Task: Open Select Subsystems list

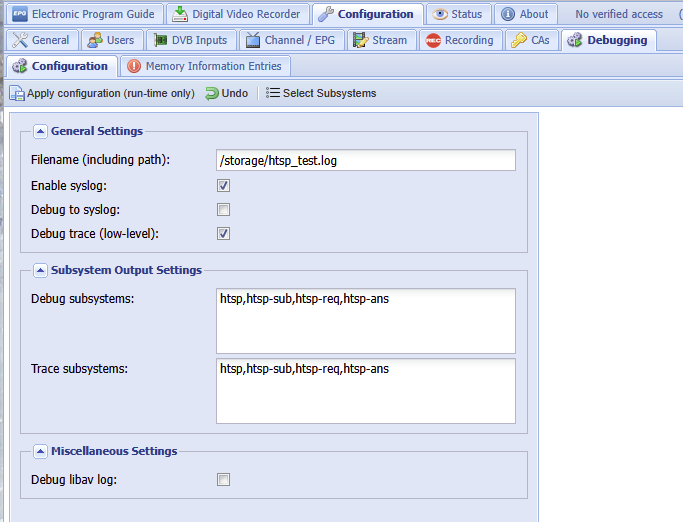Action: click(x=321, y=93)
